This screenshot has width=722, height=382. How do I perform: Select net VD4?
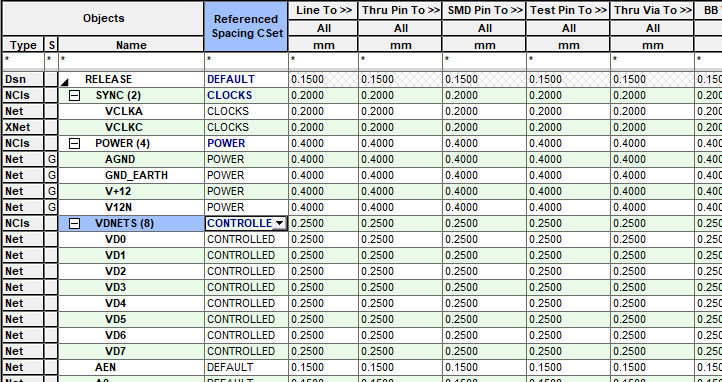click(115, 303)
